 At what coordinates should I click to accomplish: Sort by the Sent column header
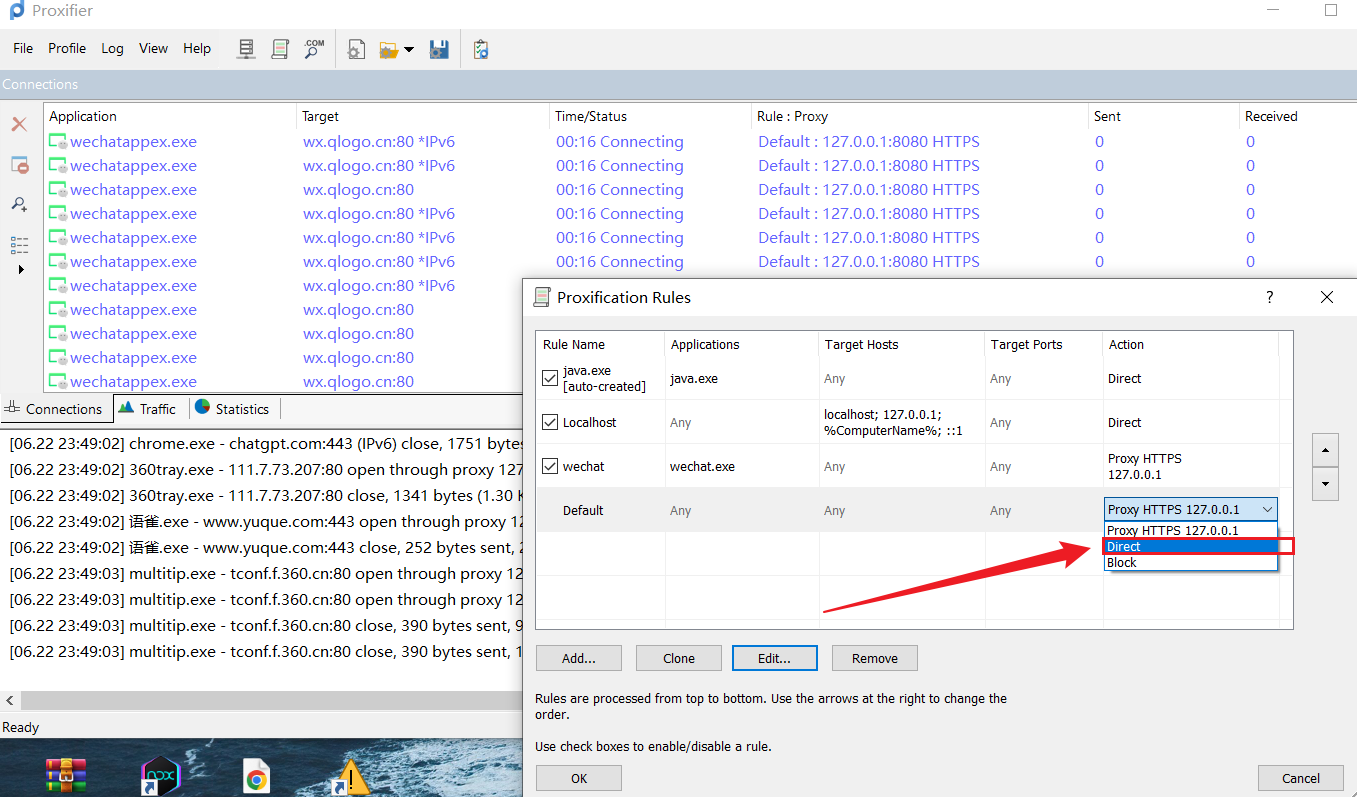coord(1164,116)
